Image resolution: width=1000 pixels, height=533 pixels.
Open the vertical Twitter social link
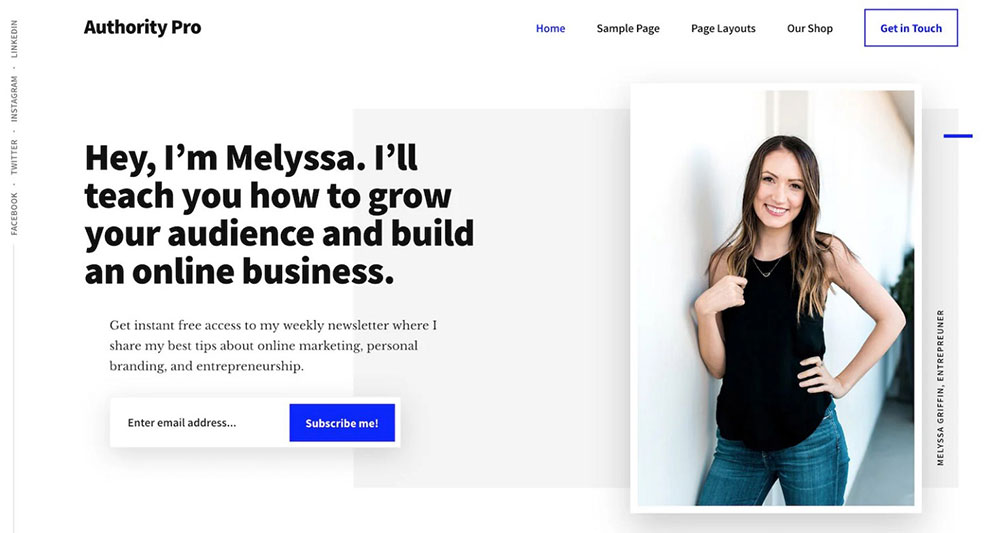pyautogui.click(x=14, y=157)
